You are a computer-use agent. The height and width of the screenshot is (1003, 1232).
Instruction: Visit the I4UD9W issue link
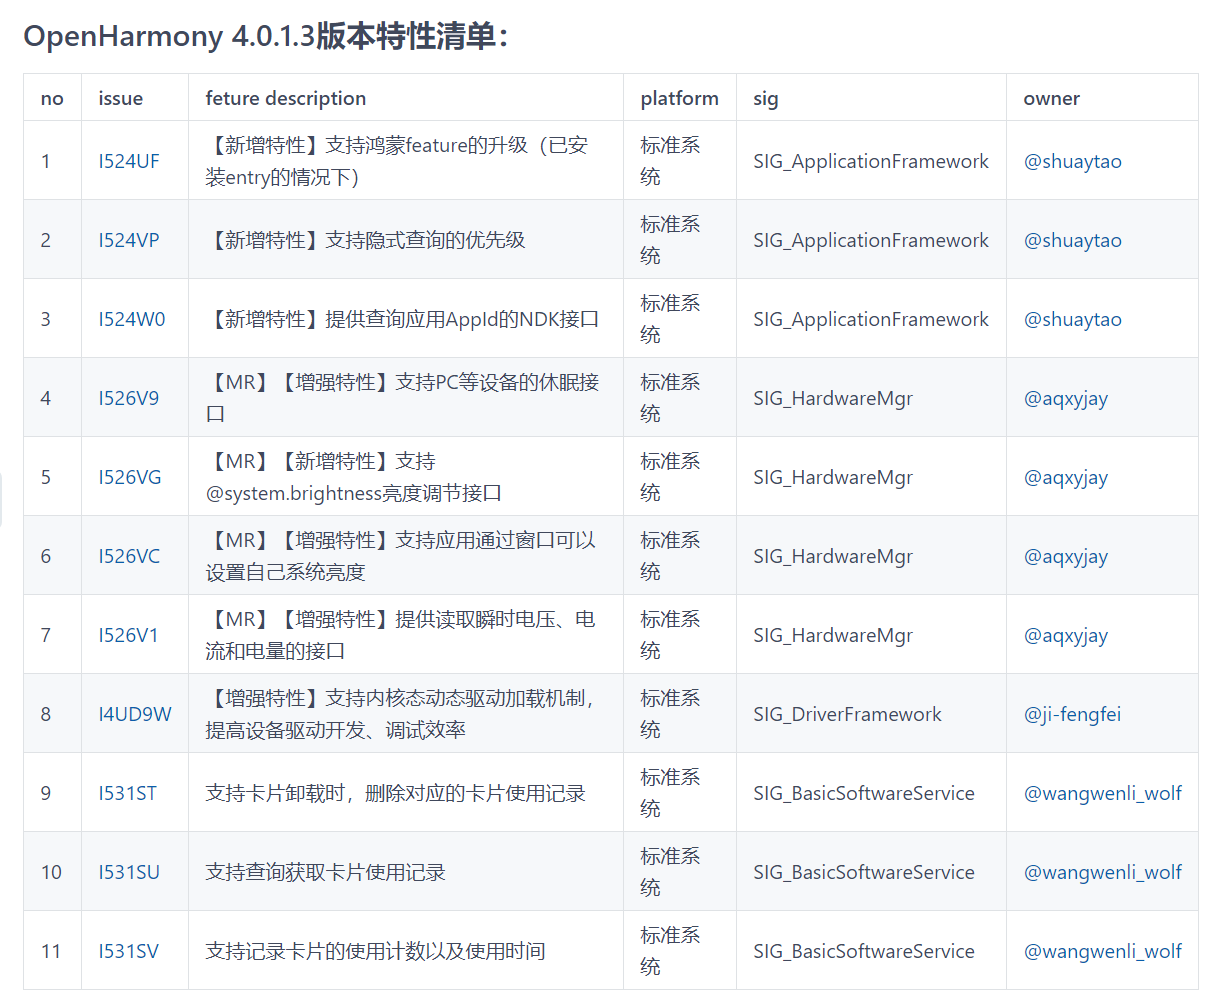pyautogui.click(x=134, y=714)
